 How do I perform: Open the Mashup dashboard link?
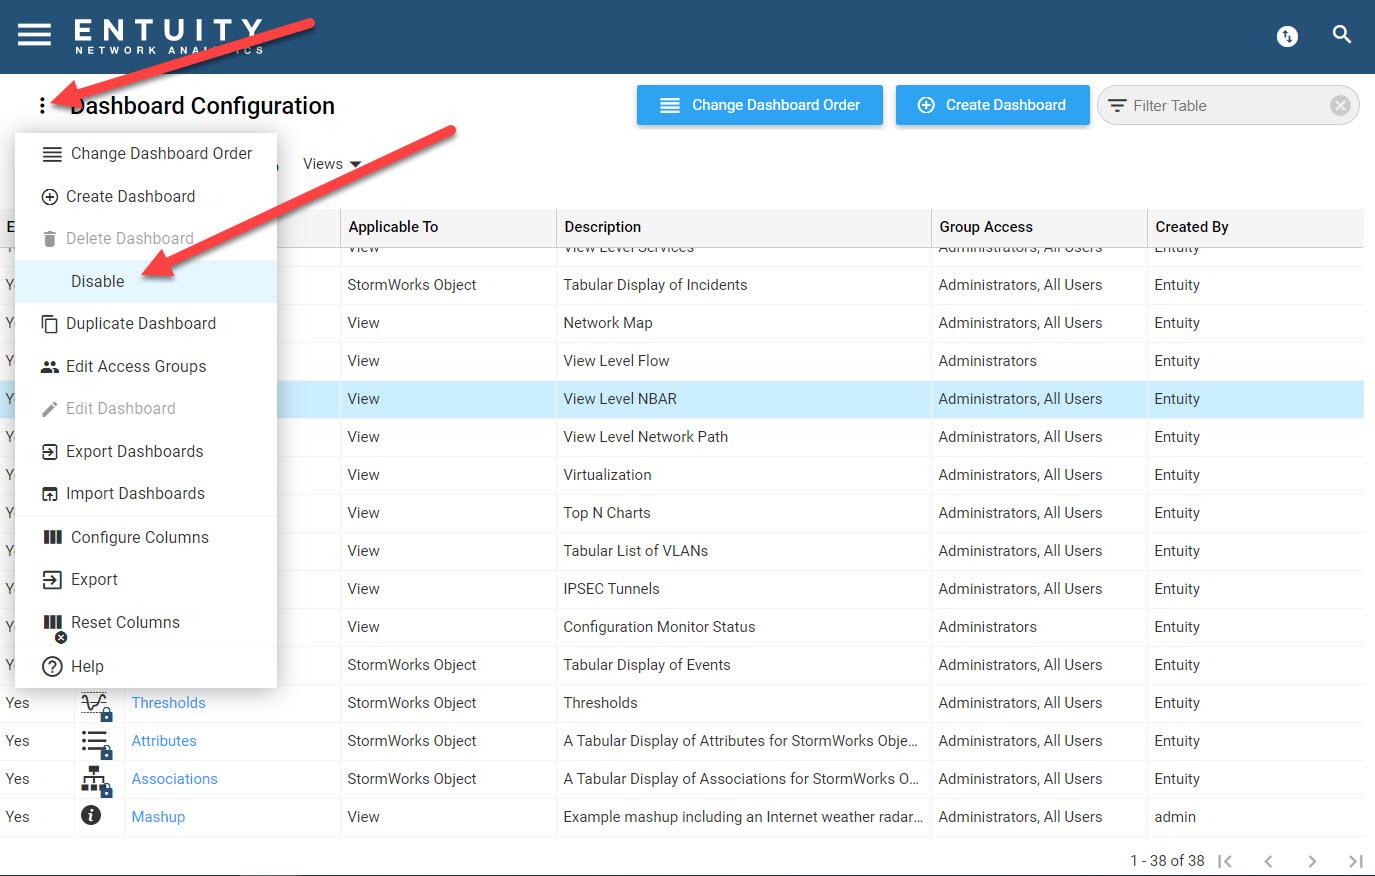[158, 817]
